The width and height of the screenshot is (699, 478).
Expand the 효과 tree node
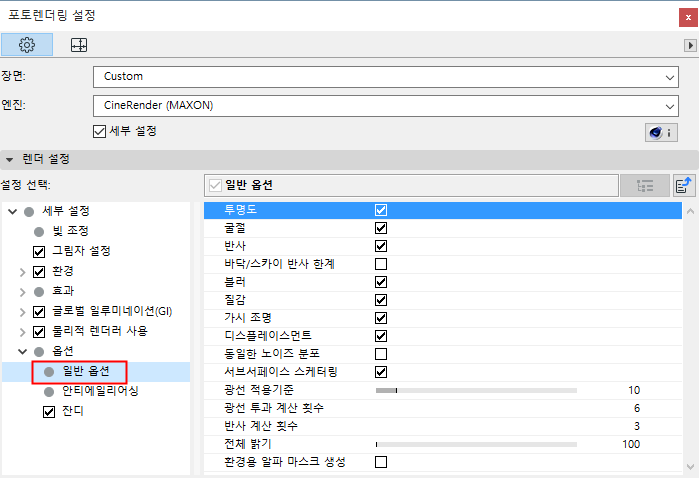click(22, 292)
